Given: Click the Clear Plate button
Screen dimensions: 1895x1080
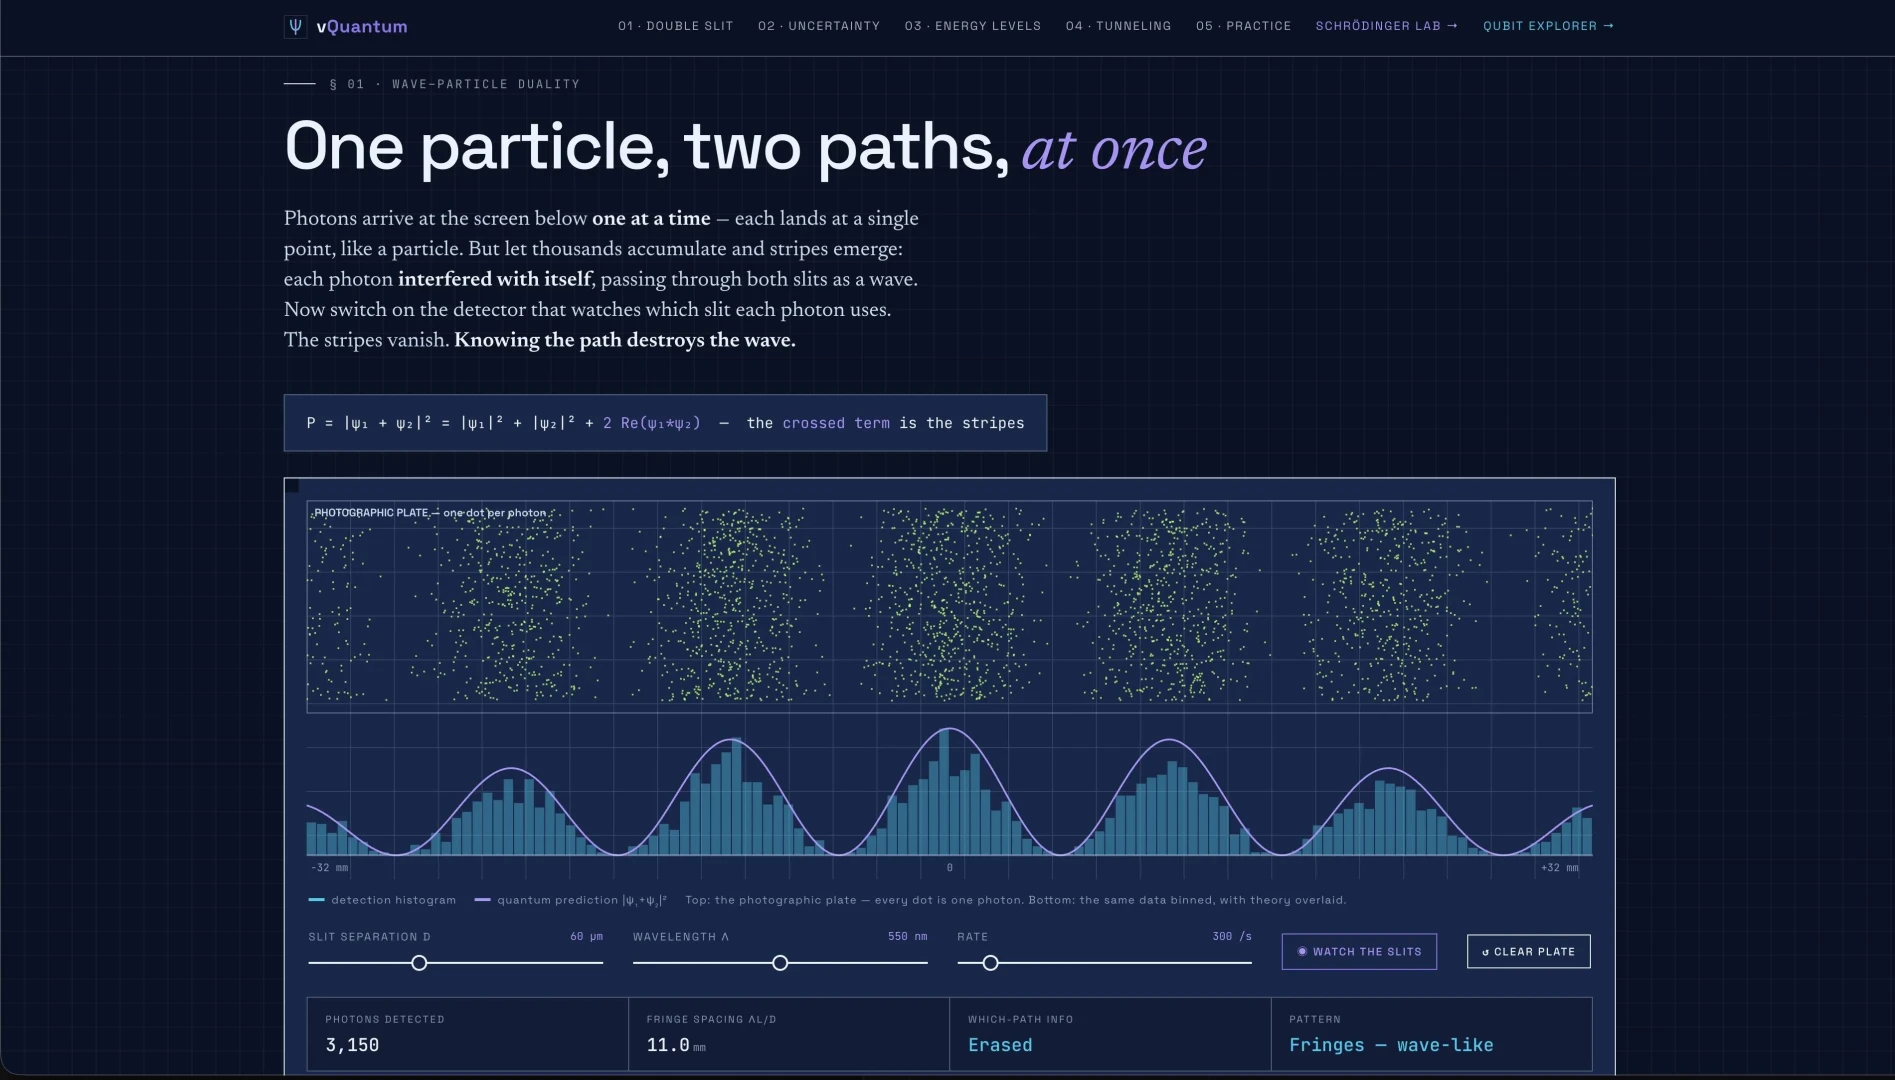Looking at the screenshot, I should 1528,951.
